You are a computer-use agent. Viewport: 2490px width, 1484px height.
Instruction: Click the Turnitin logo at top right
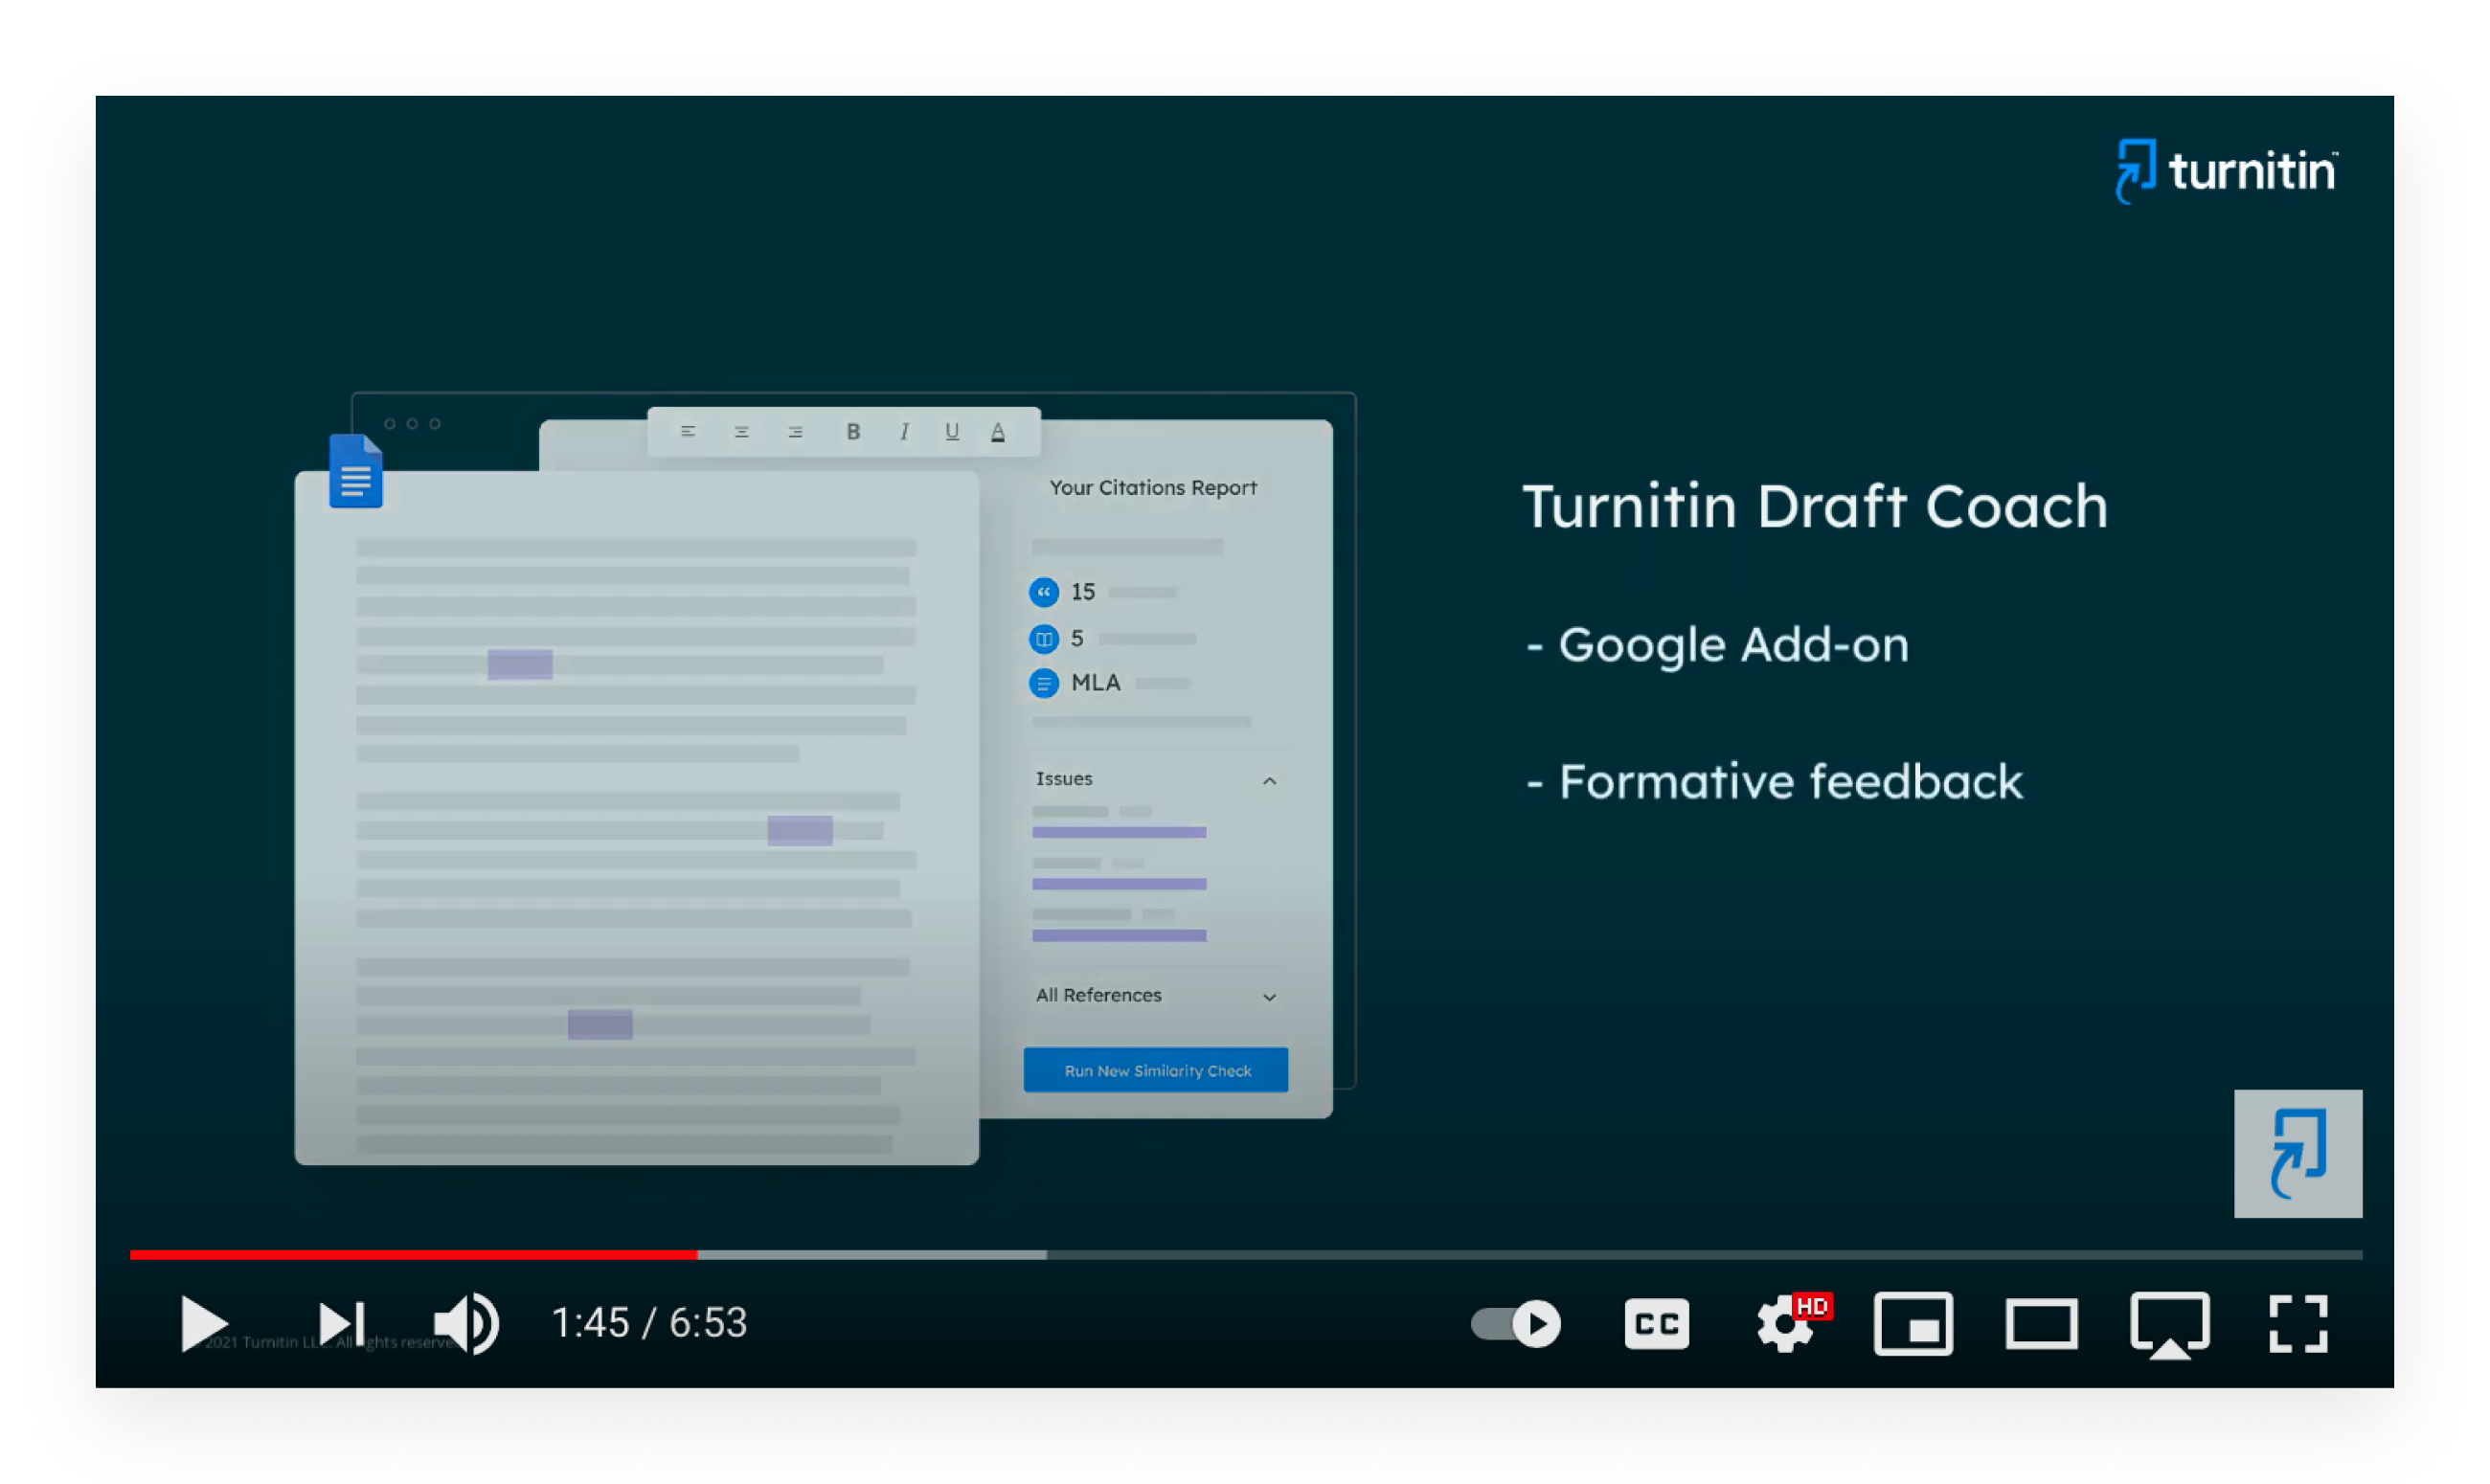point(2226,171)
